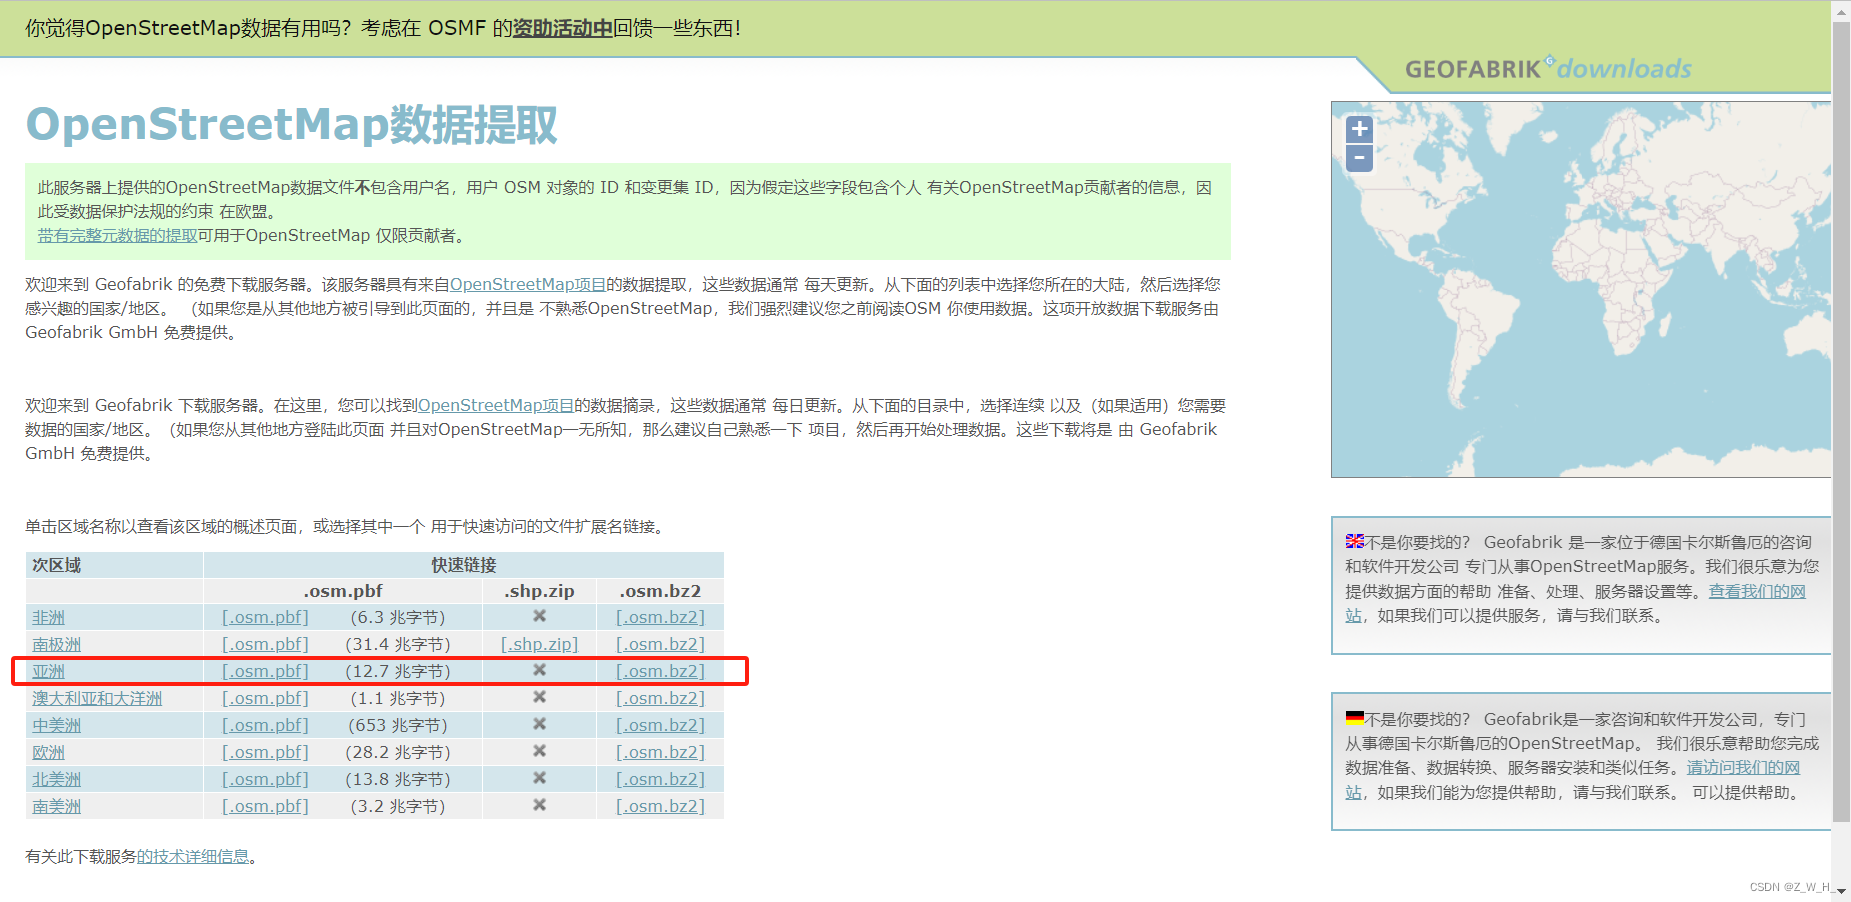
Task: Download 澳大利亚和大洋洲 .osm.pbf file
Action: [x=265, y=699]
